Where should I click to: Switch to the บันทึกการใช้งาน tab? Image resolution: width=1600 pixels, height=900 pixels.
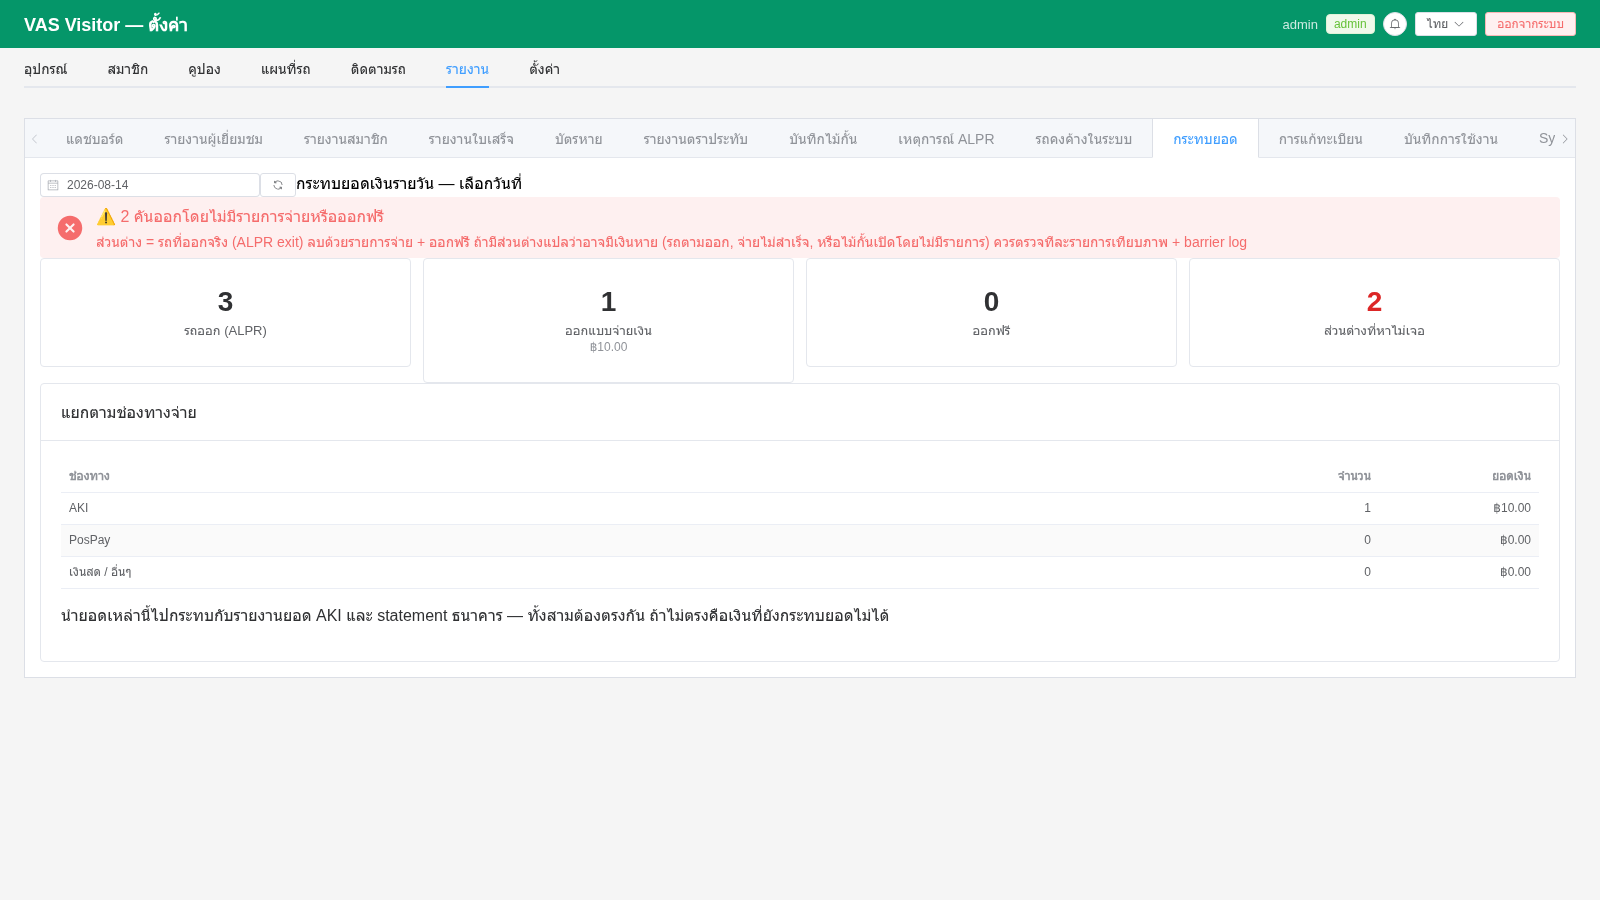[x=1450, y=139]
